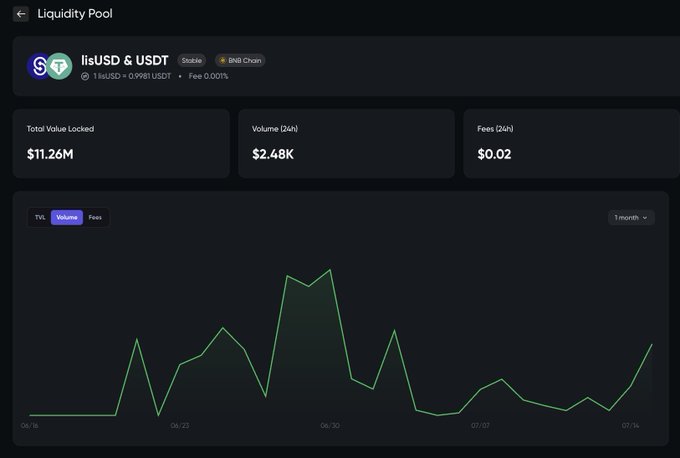Open the 1 month timeframe dropdown
The image size is (680, 458).
point(631,218)
